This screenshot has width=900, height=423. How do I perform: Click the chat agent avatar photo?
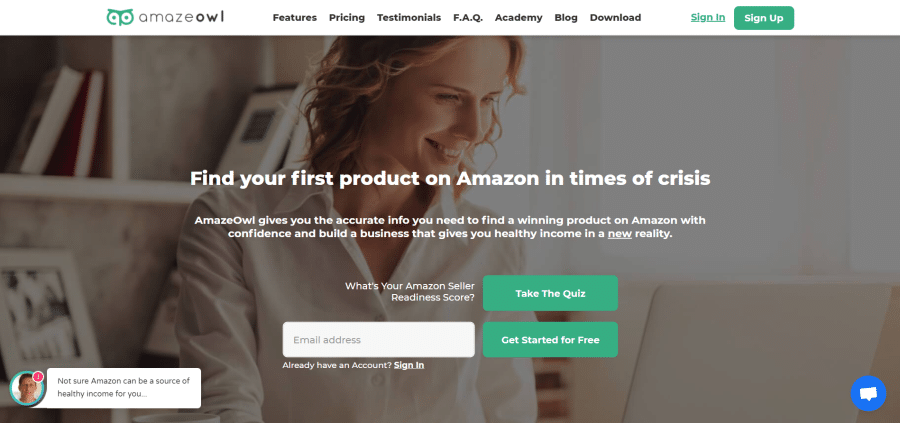click(x=26, y=389)
